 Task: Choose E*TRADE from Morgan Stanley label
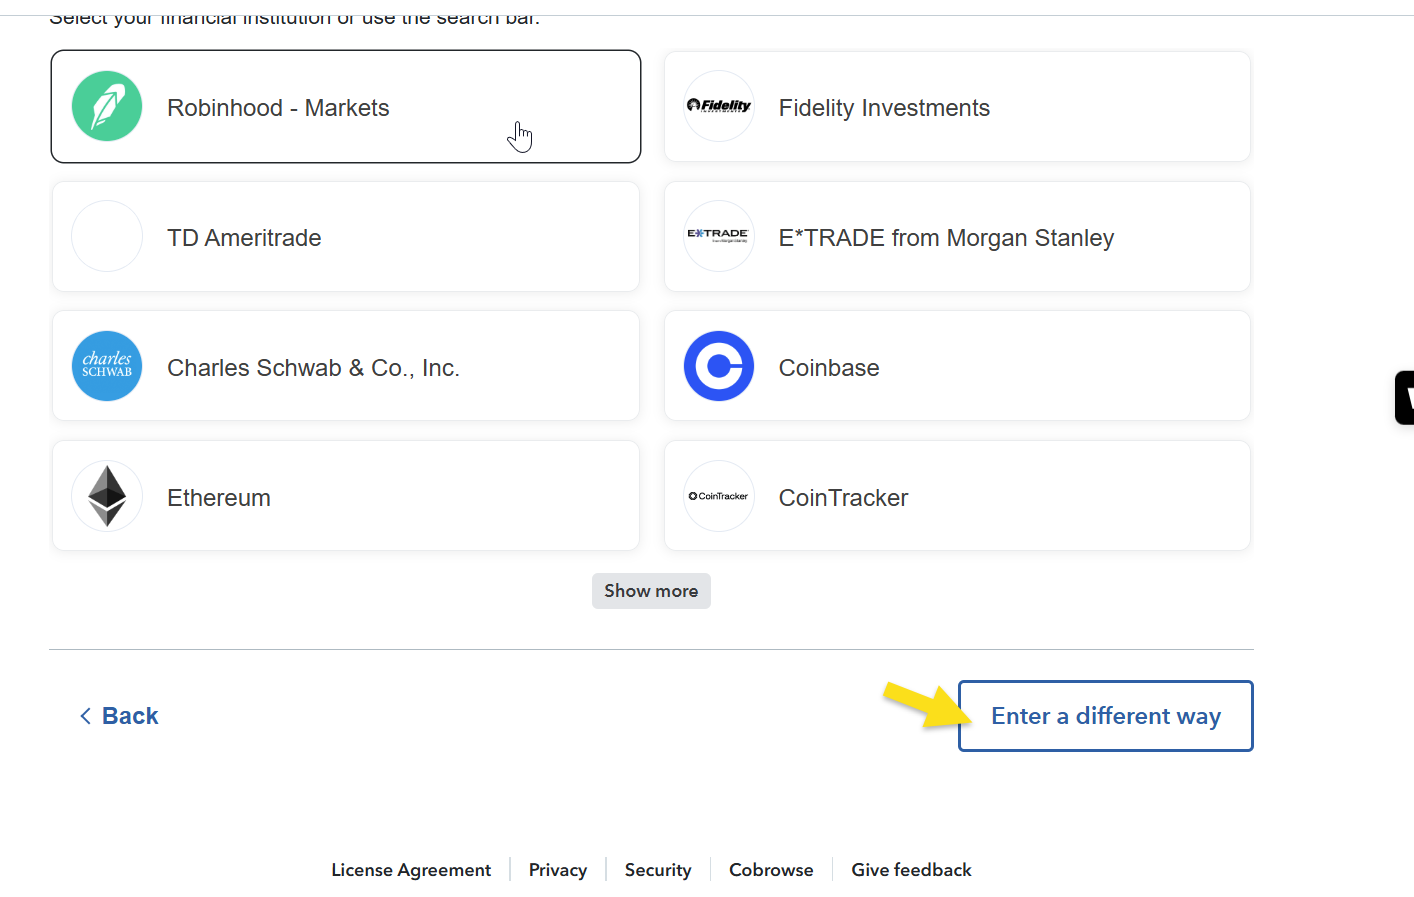(x=946, y=238)
